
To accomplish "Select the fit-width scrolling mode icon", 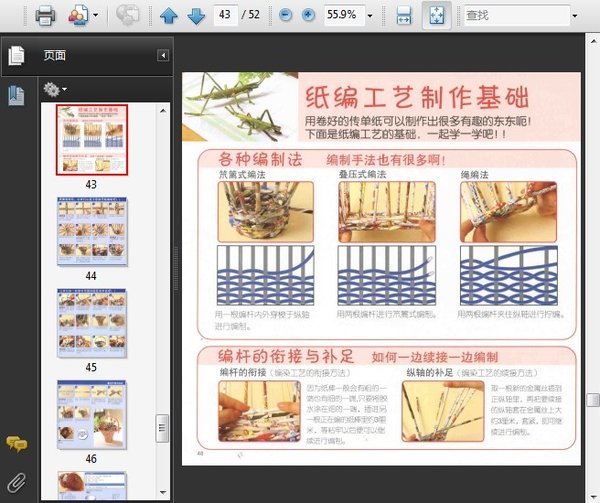I will click(x=404, y=16).
